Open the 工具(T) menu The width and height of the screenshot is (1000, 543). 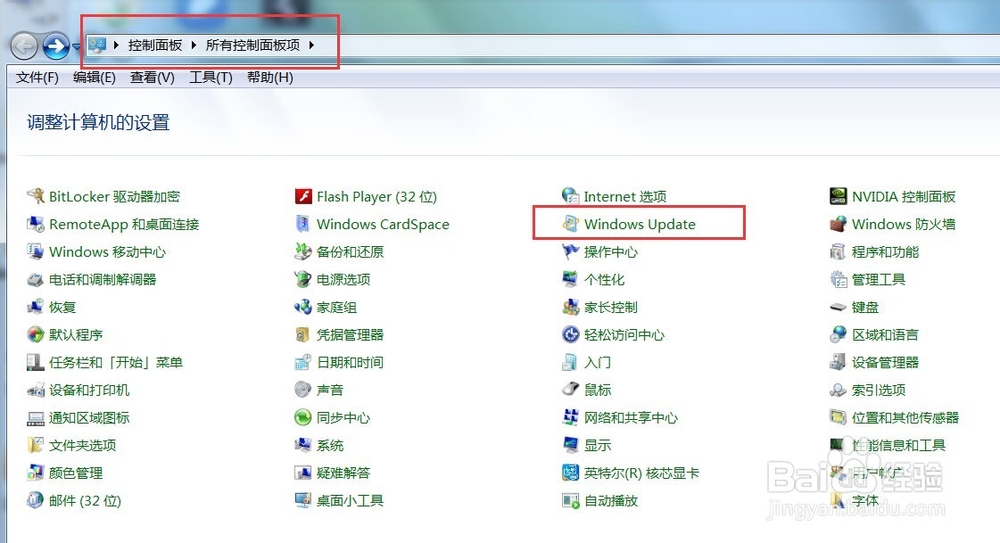[x=211, y=78]
